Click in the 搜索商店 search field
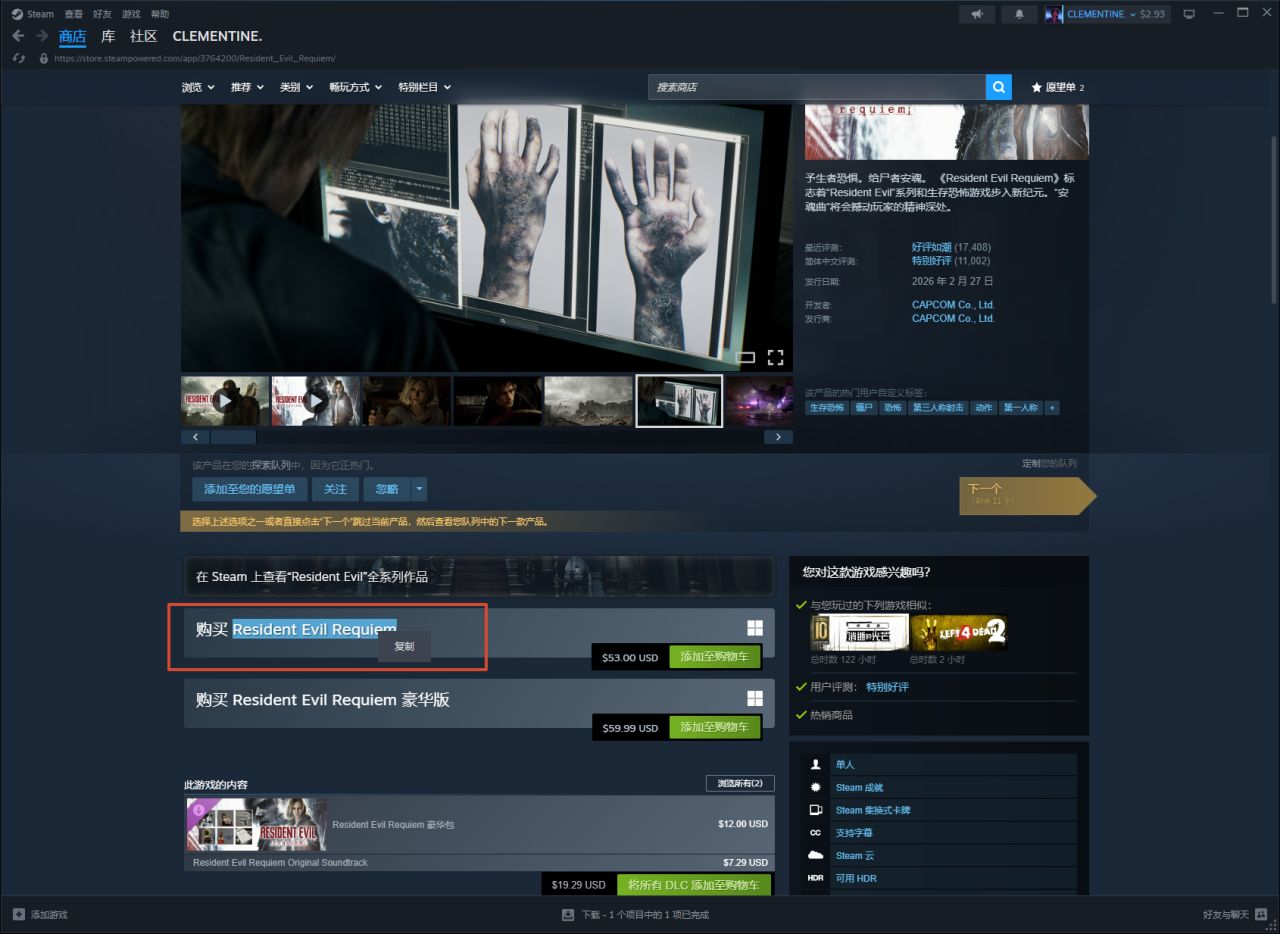This screenshot has width=1280, height=934. click(816, 87)
